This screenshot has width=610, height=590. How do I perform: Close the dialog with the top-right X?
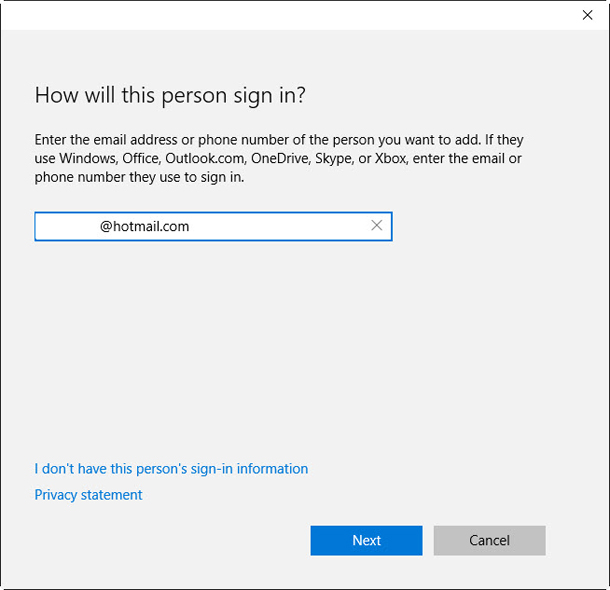(x=587, y=15)
